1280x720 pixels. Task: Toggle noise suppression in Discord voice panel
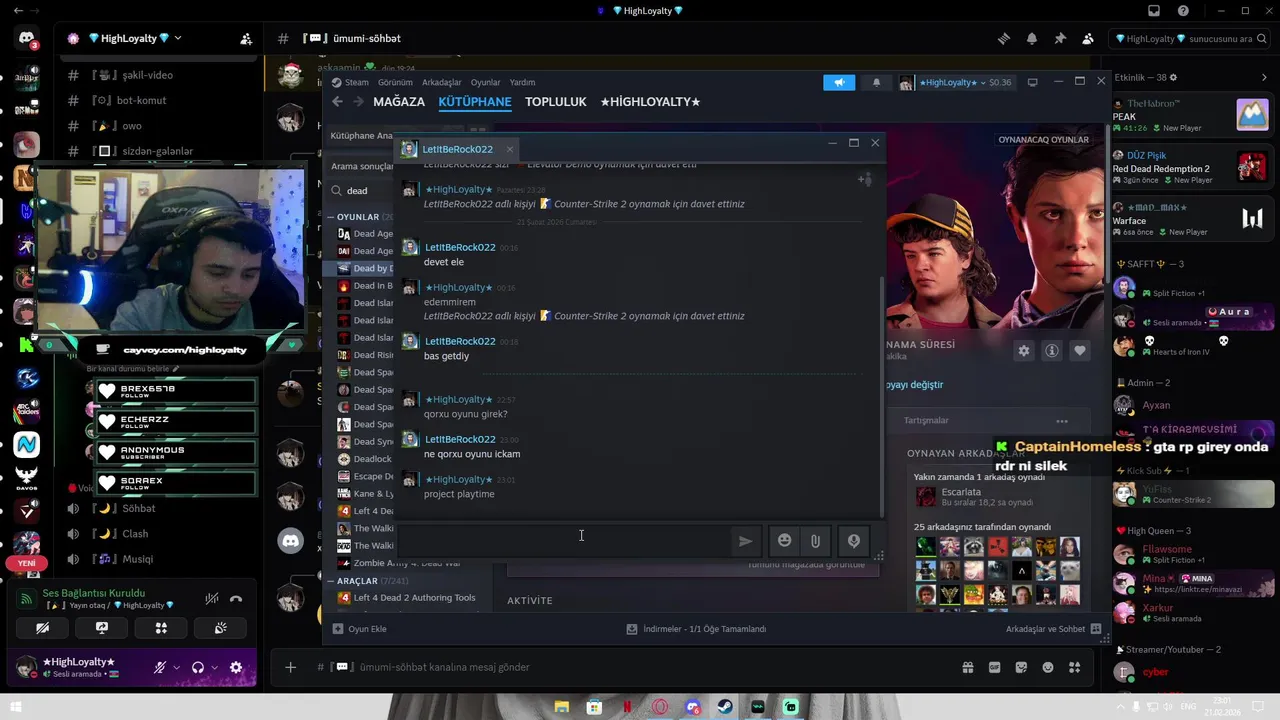212,599
